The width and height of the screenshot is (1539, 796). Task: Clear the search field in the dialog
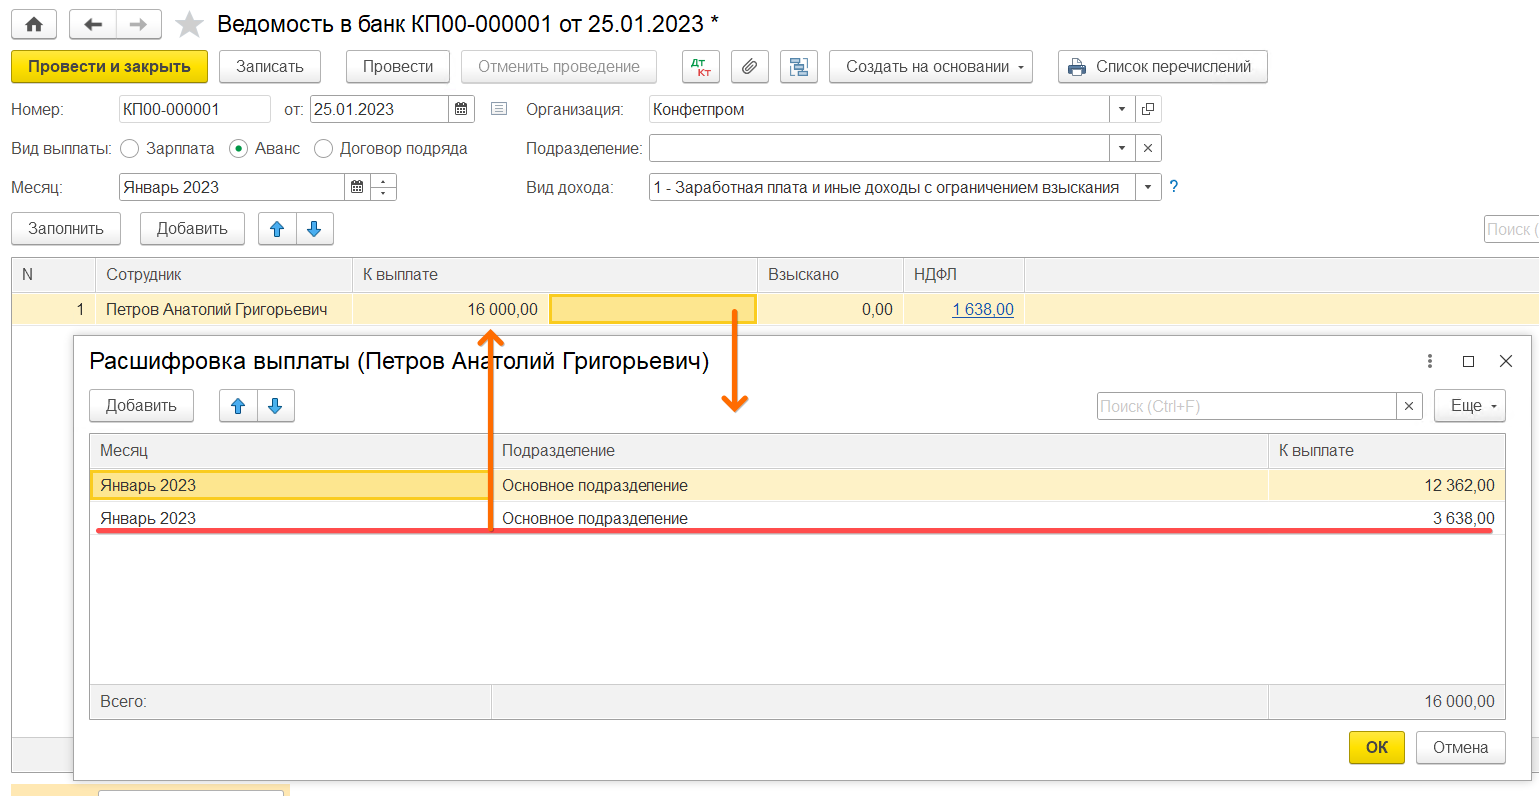tap(1408, 406)
